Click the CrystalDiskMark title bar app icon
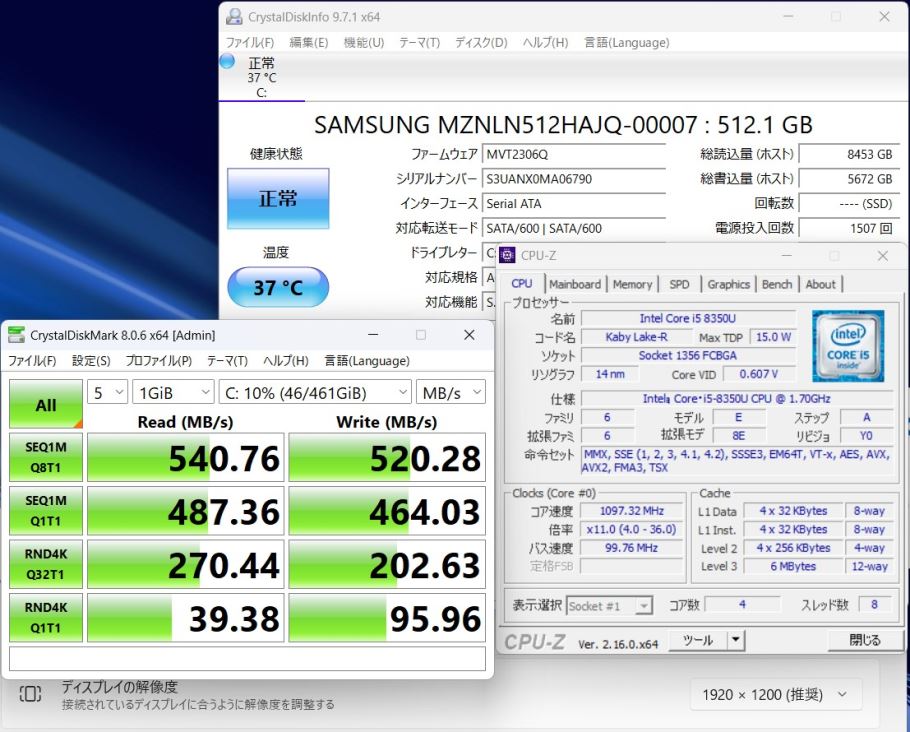Screen dimensions: 910x732 coord(17,335)
